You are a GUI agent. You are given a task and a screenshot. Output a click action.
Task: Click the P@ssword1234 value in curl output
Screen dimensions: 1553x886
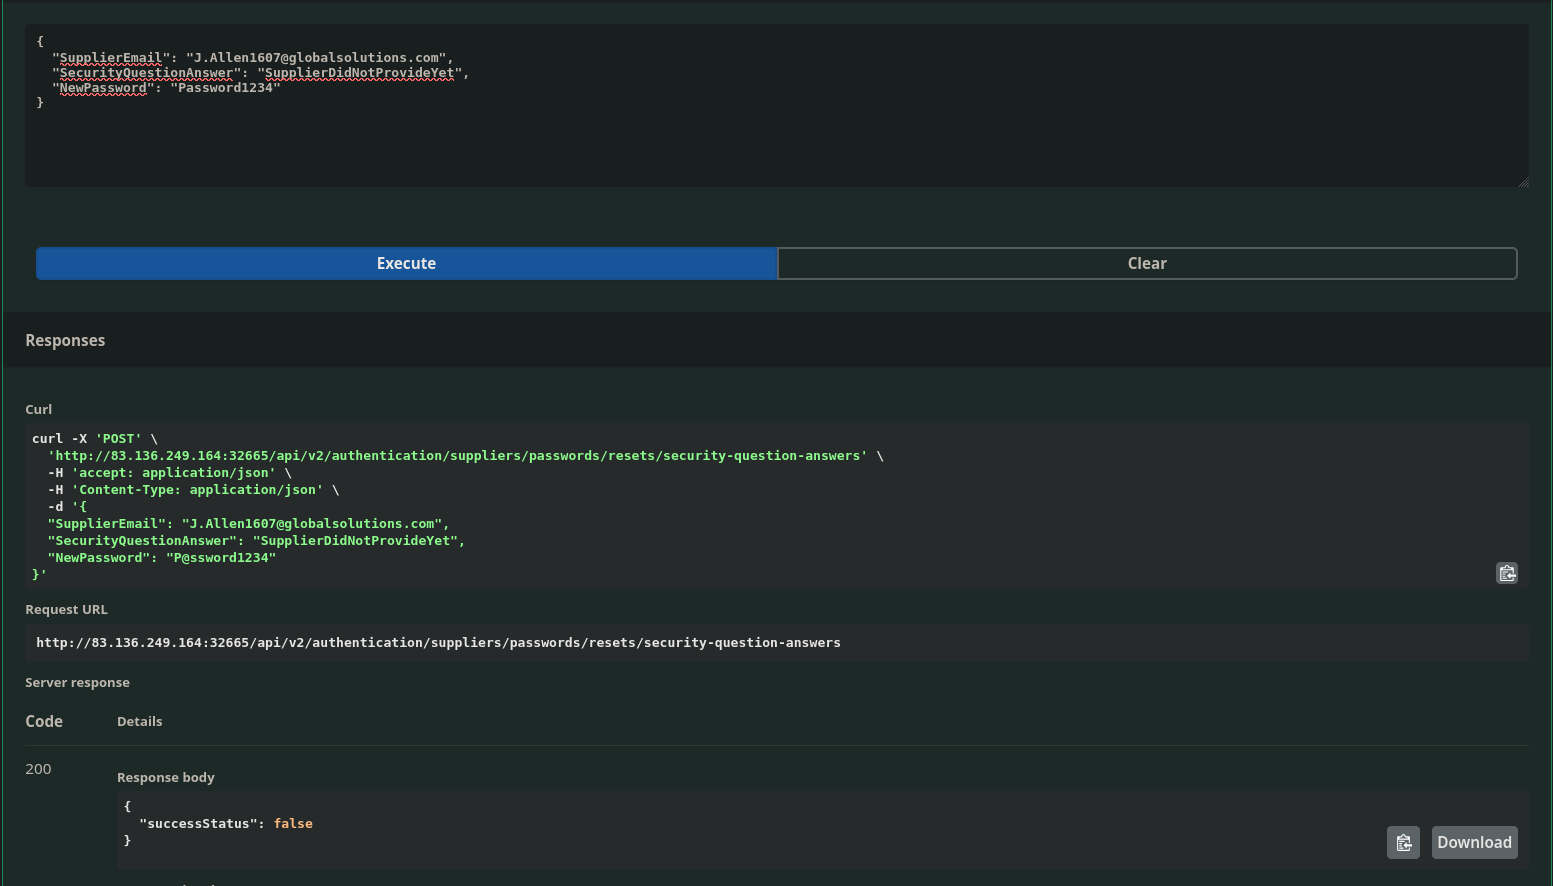[x=220, y=558]
